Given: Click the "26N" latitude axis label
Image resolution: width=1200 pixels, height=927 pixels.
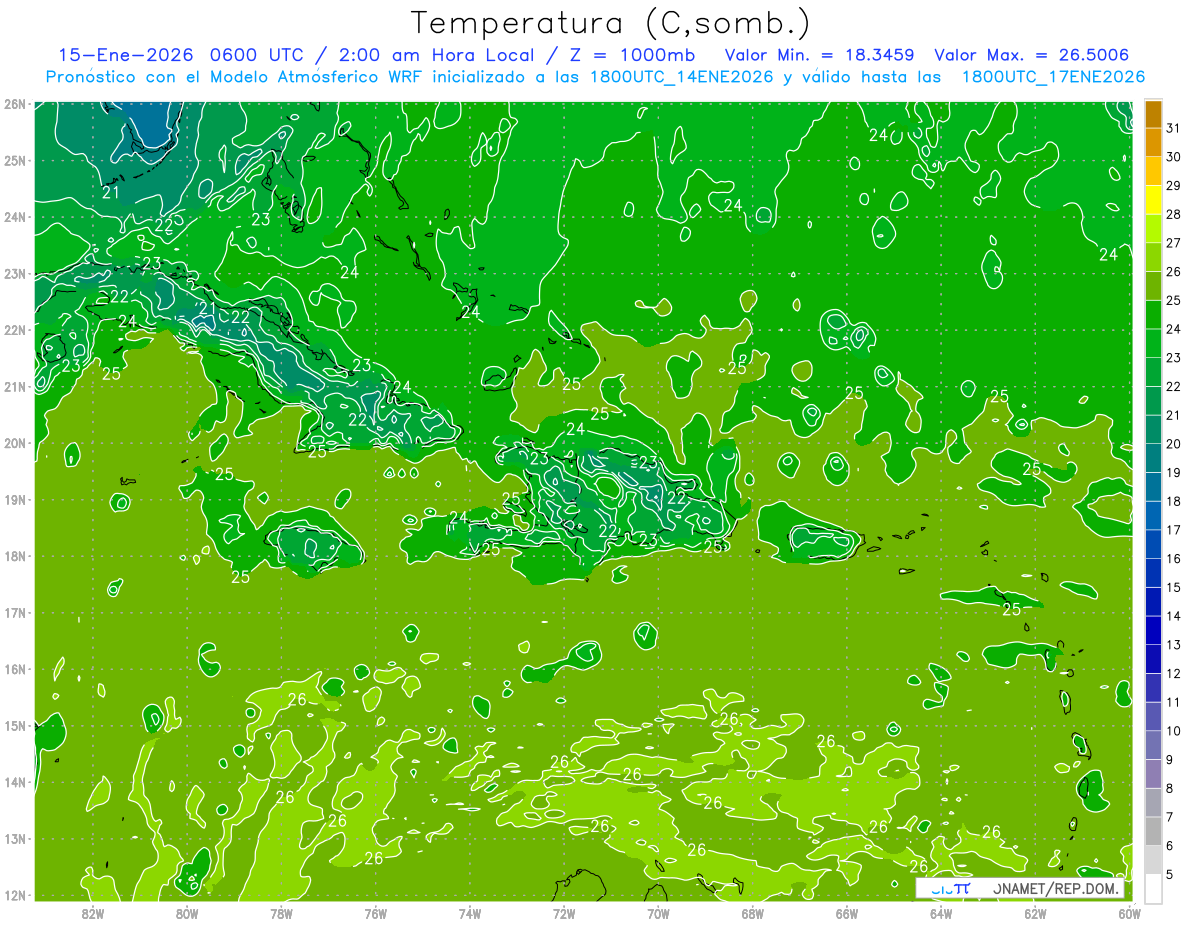Looking at the screenshot, I should (15, 103).
